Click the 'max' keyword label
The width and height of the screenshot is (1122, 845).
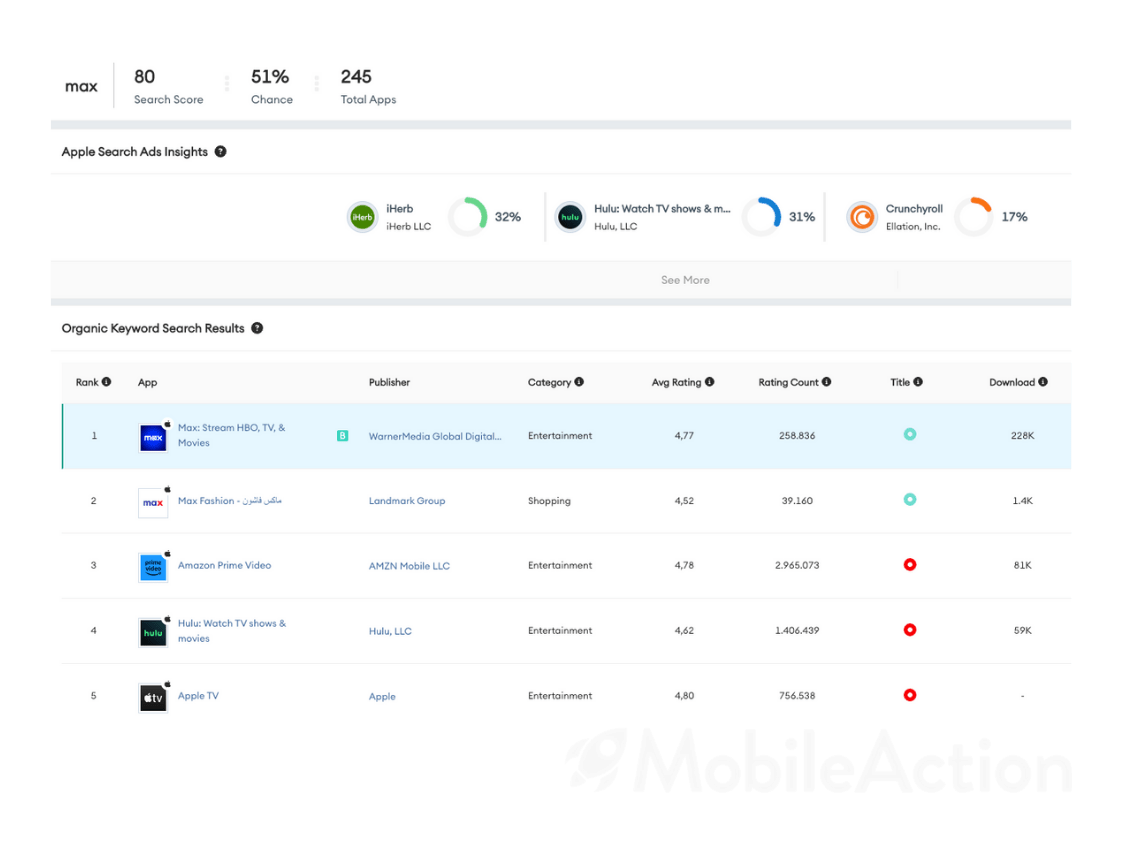pyautogui.click(x=81, y=87)
